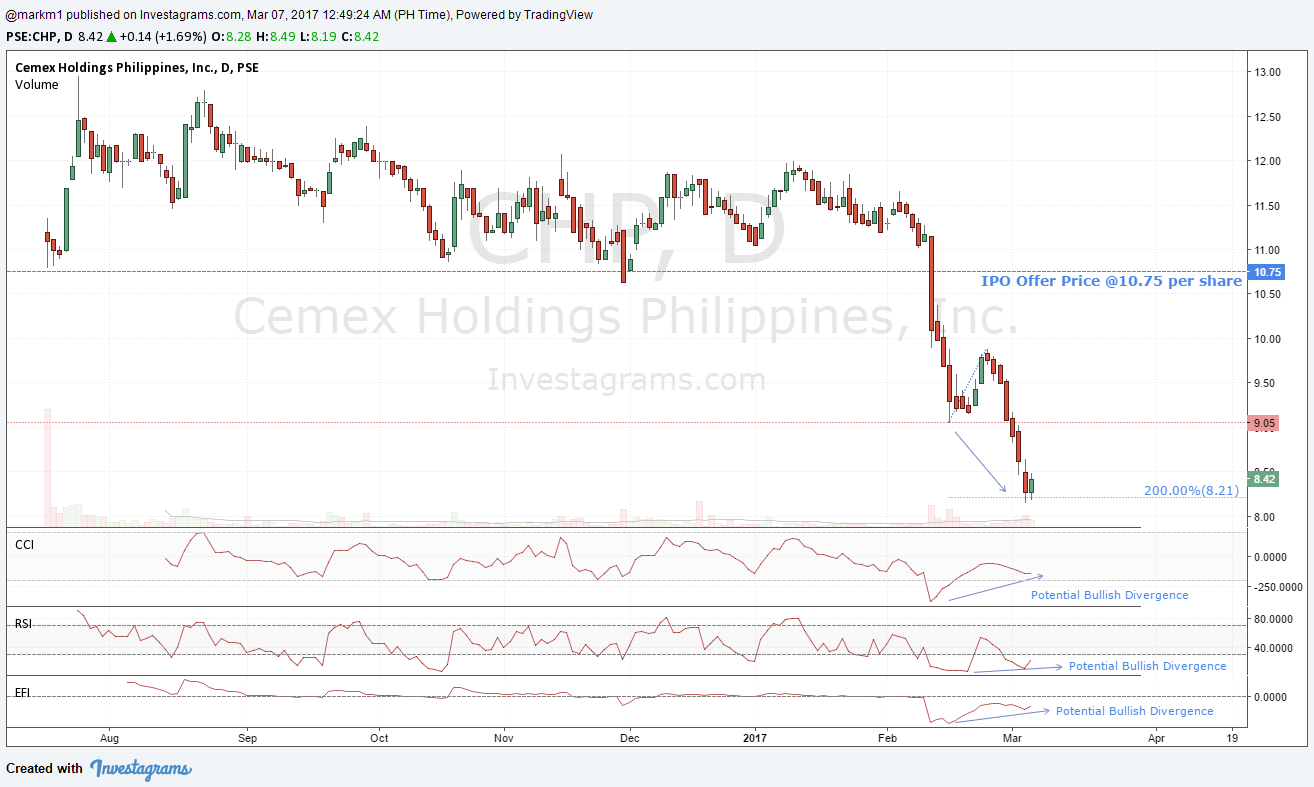Click the 10.75 price line tag

[1267, 272]
